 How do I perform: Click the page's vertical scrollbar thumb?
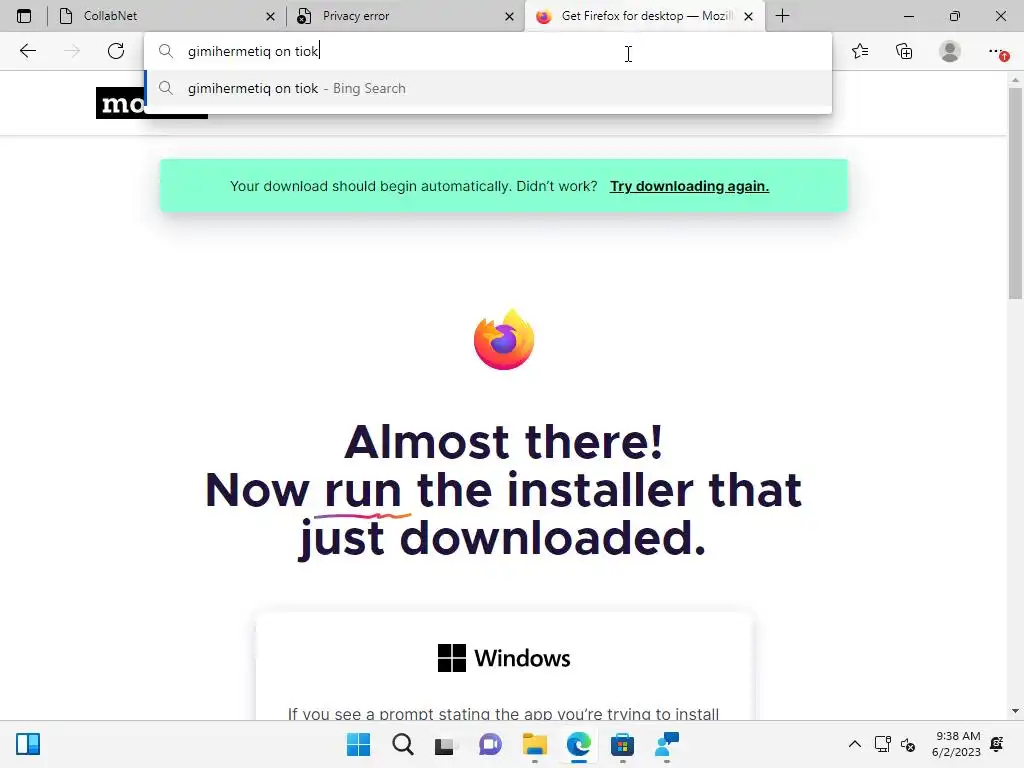[1015, 193]
